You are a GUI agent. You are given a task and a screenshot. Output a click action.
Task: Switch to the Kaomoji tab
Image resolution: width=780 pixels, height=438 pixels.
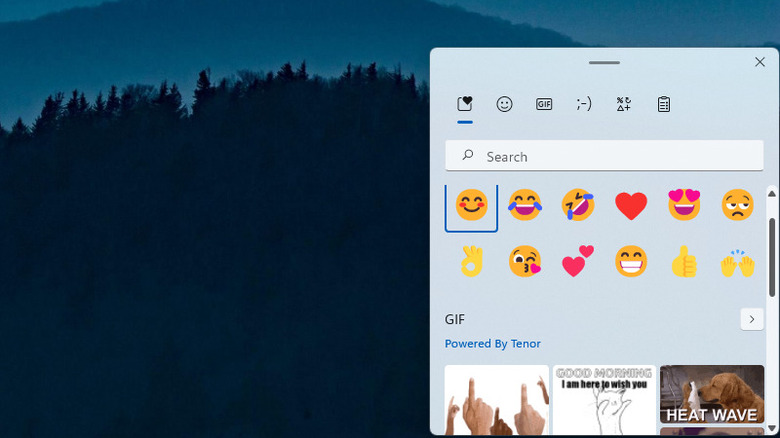pyautogui.click(x=584, y=104)
